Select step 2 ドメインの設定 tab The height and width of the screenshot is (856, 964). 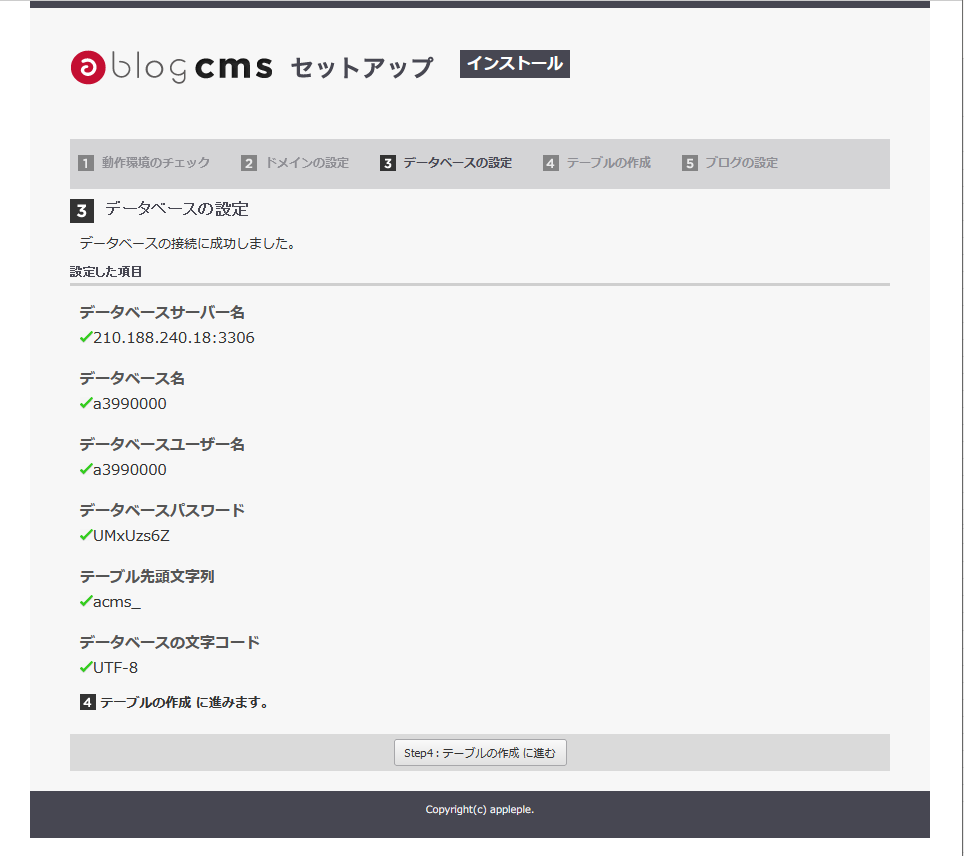pyautogui.click(x=296, y=163)
